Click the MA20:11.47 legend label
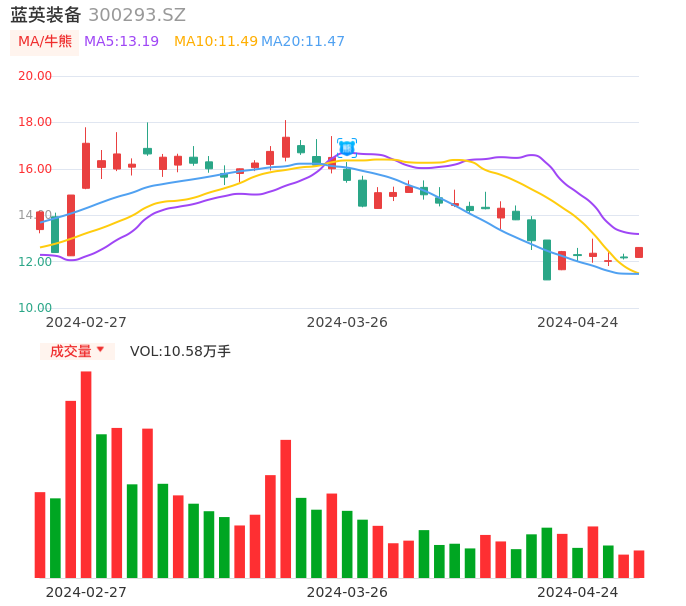 [x=303, y=42]
